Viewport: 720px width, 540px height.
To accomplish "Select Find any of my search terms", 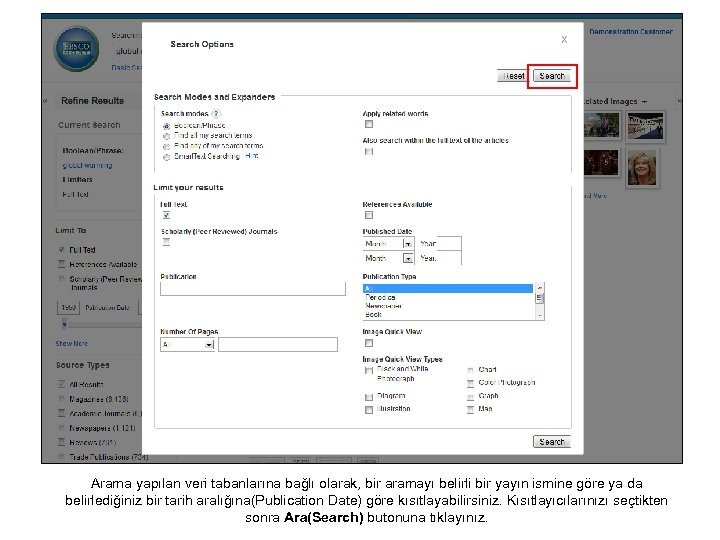I will click(x=166, y=147).
